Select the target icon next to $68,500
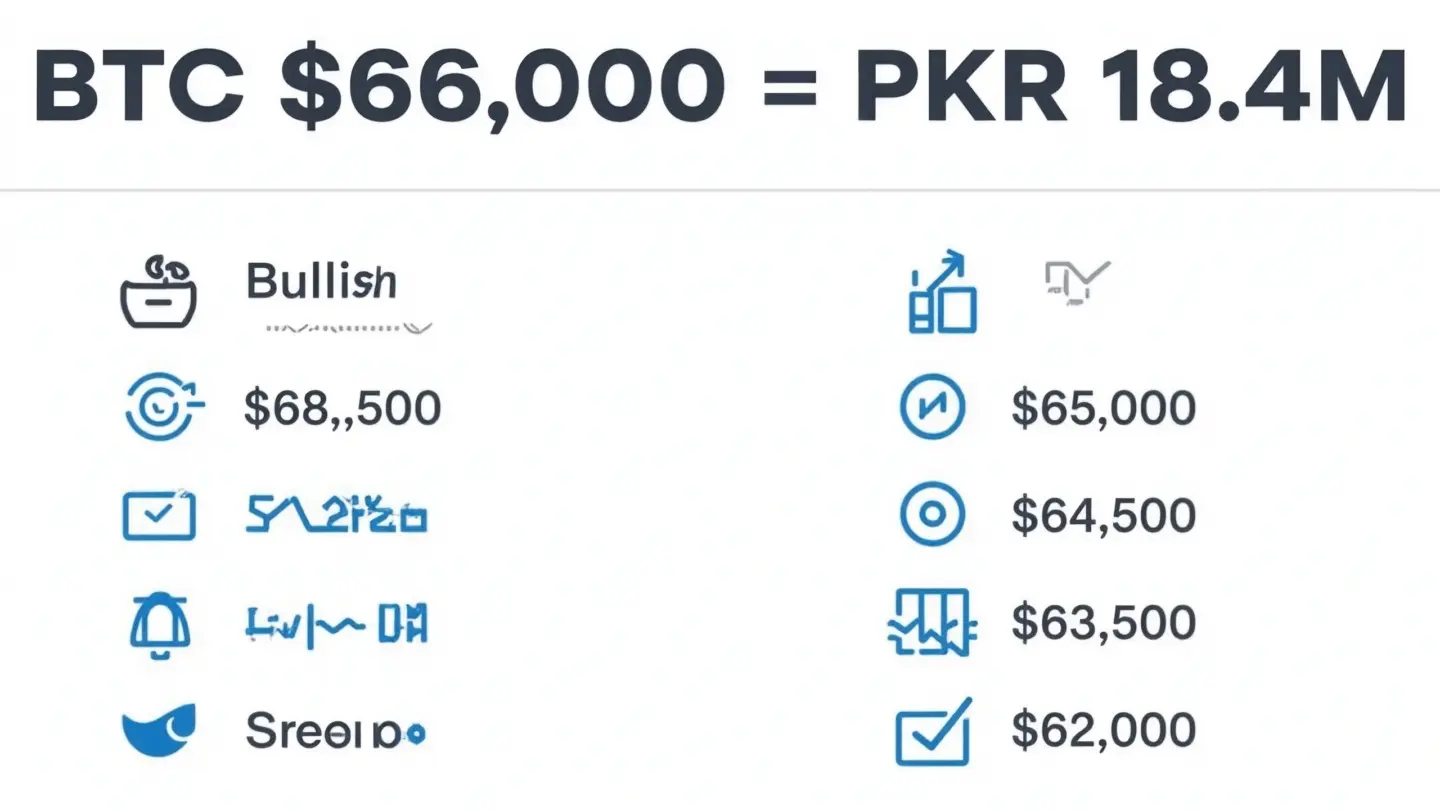This screenshot has height=810, width=1440. click(x=164, y=408)
